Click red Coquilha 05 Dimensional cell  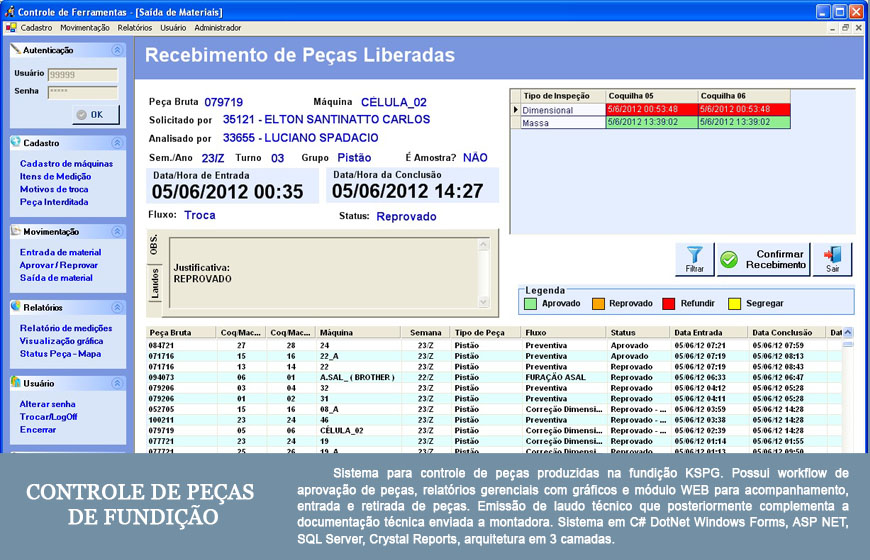tap(651, 109)
